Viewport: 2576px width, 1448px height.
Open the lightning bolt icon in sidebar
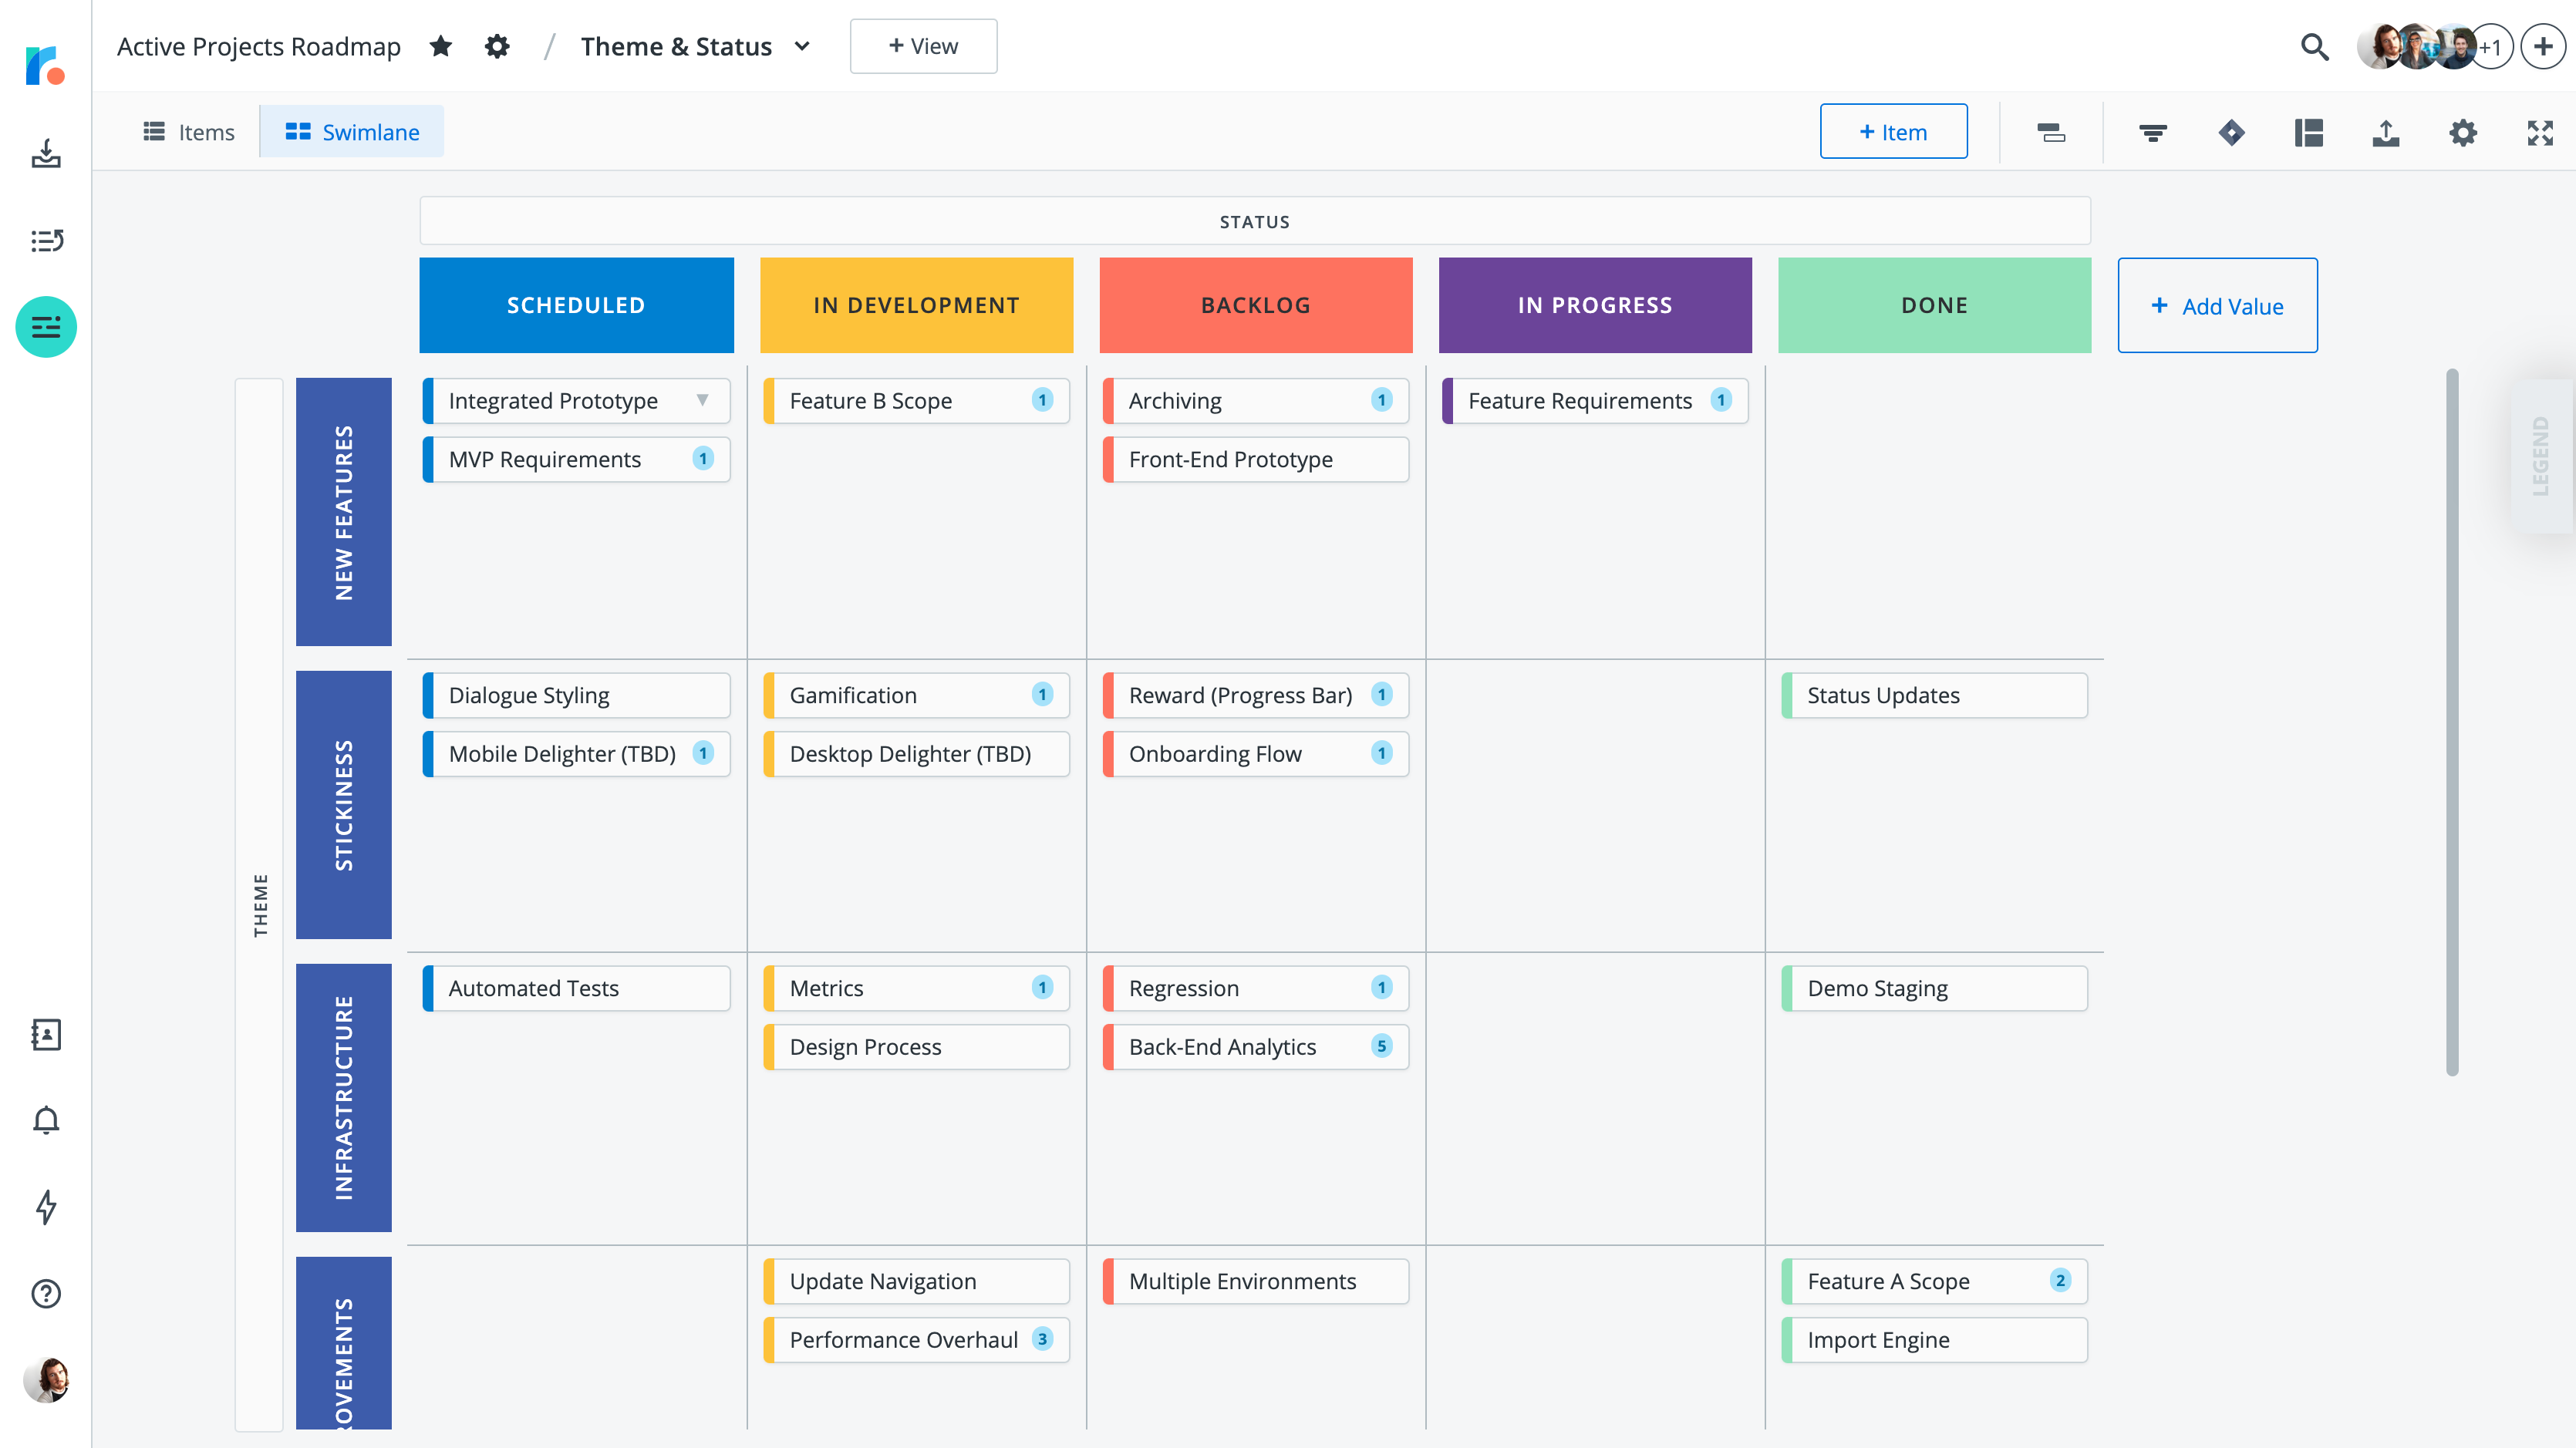pyautogui.click(x=46, y=1207)
